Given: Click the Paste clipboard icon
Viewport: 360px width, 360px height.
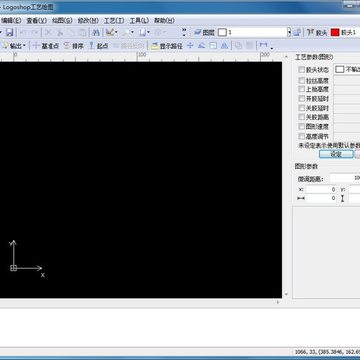Looking at the screenshot, I should click(x=82, y=32).
